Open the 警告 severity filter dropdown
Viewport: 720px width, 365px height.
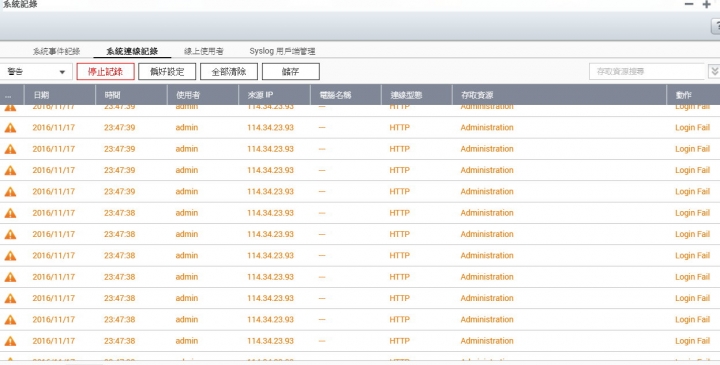coord(36,72)
